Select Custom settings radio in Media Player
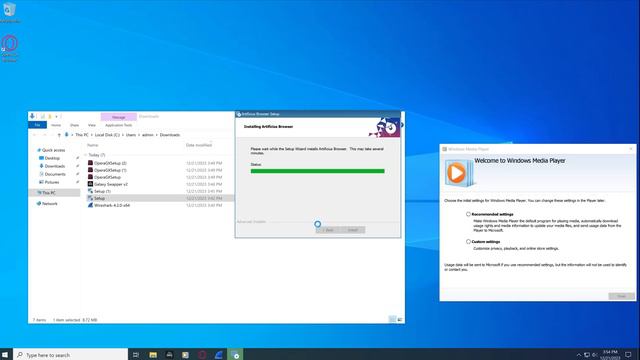 point(468,242)
